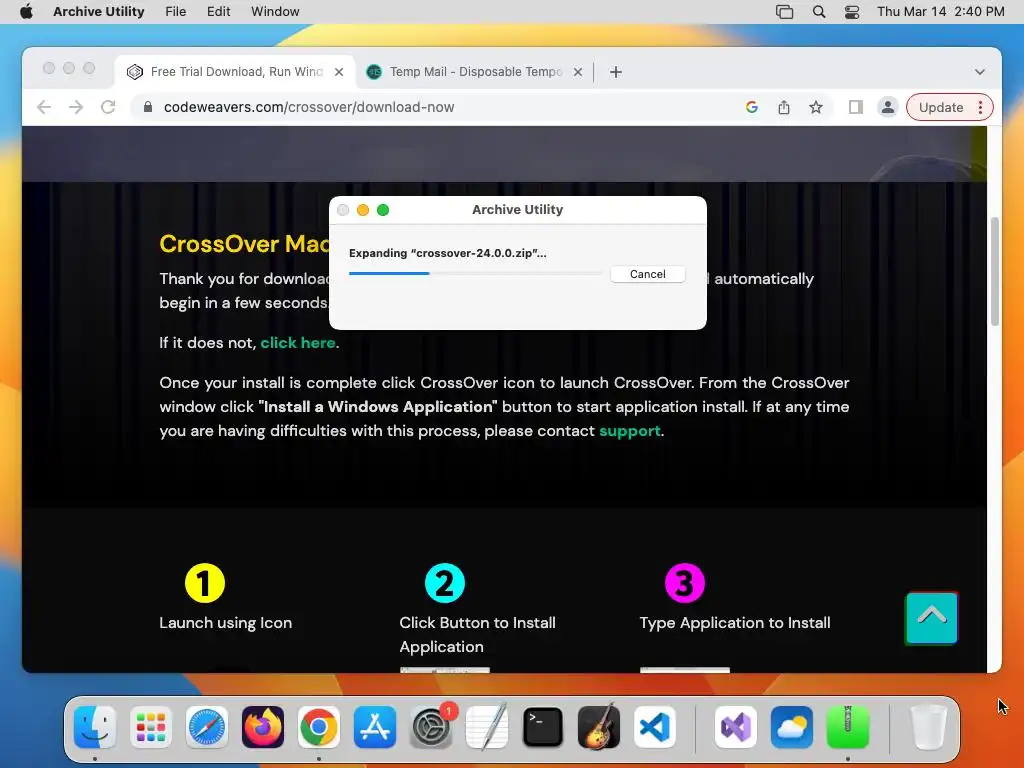Screen dimensions: 1024x768
Task: Minimize the Archive Utility window
Action: coord(363,210)
